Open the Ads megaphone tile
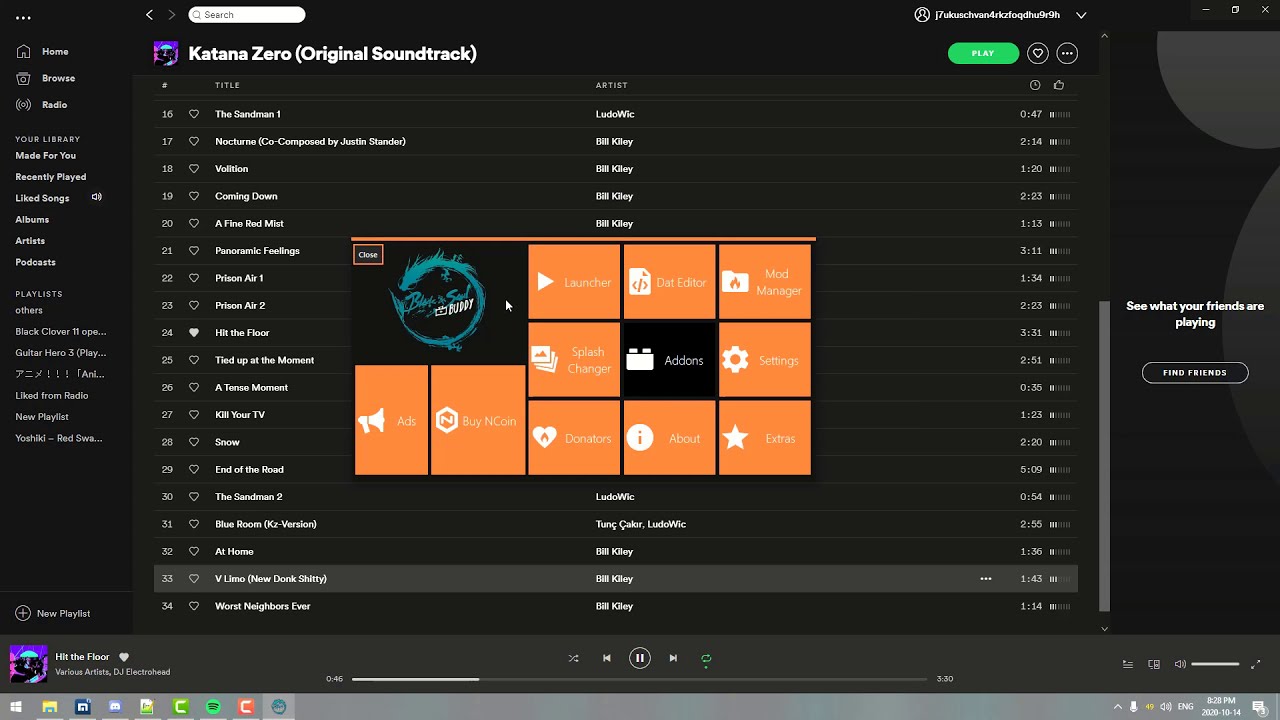Image resolution: width=1280 pixels, height=720 pixels. pyautogui.click(x=391, y=420)
